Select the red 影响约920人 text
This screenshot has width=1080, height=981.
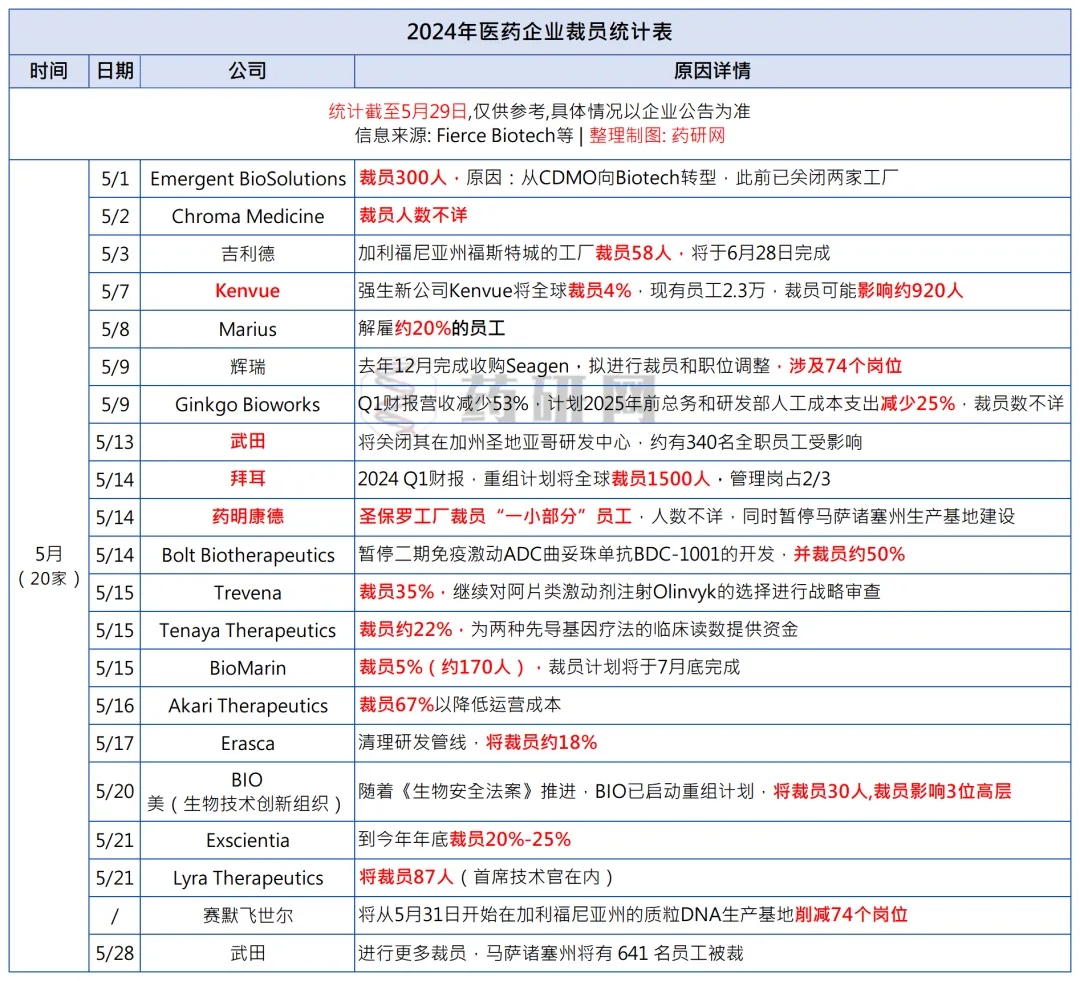tap(910, 291)
